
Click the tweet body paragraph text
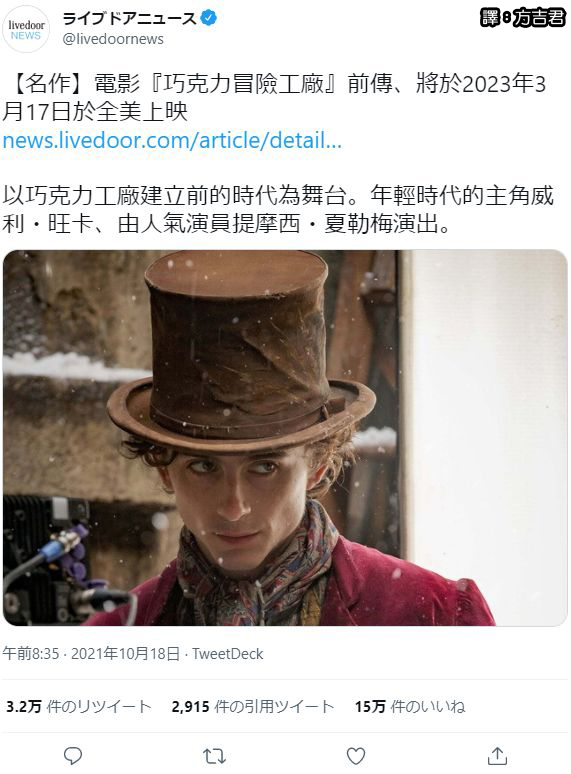(x=278, y=210)
